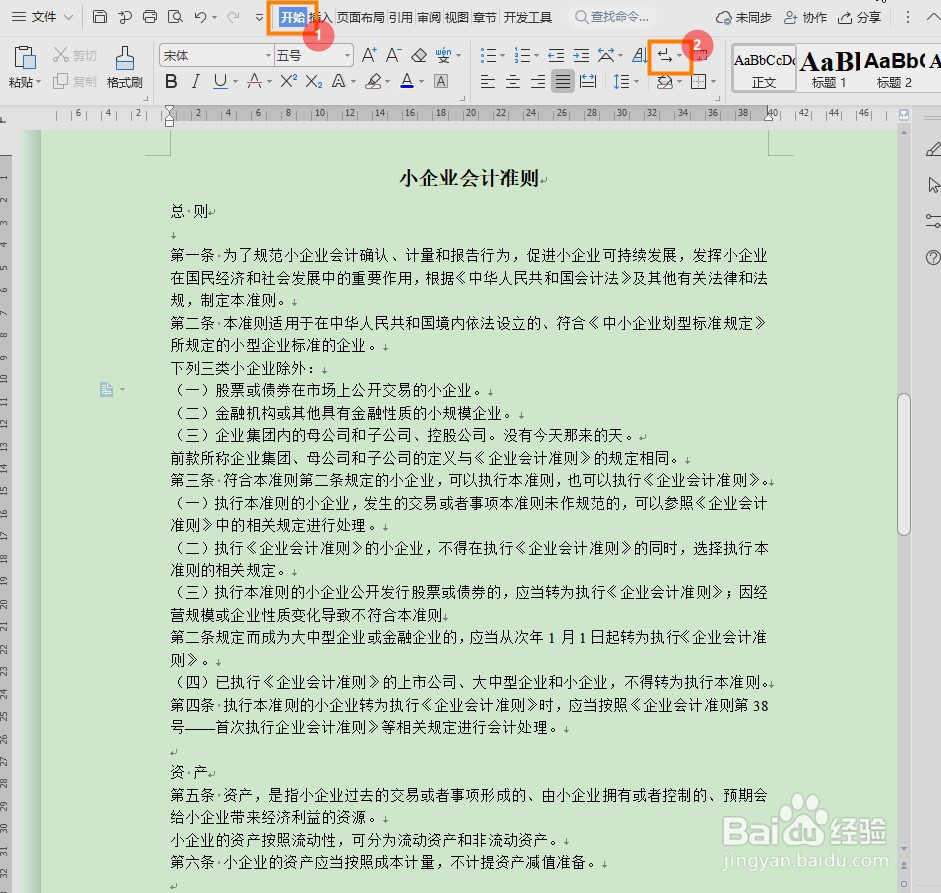Apply the 正文 style
941x893 pixels.
click(764, 68)
